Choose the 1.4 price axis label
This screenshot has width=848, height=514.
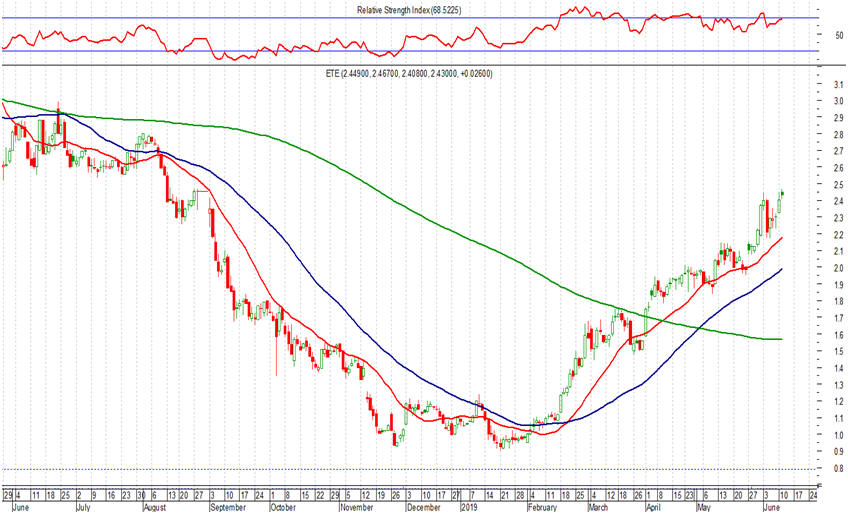coord(838,368)
